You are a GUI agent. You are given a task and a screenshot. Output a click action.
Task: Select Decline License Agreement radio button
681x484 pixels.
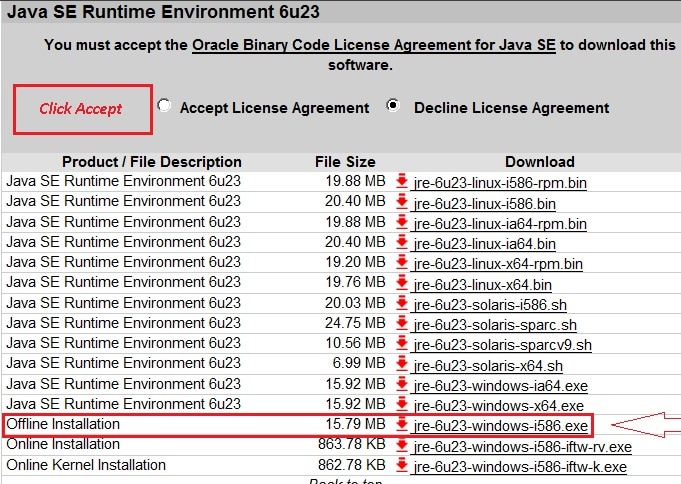tap(396, 106)
